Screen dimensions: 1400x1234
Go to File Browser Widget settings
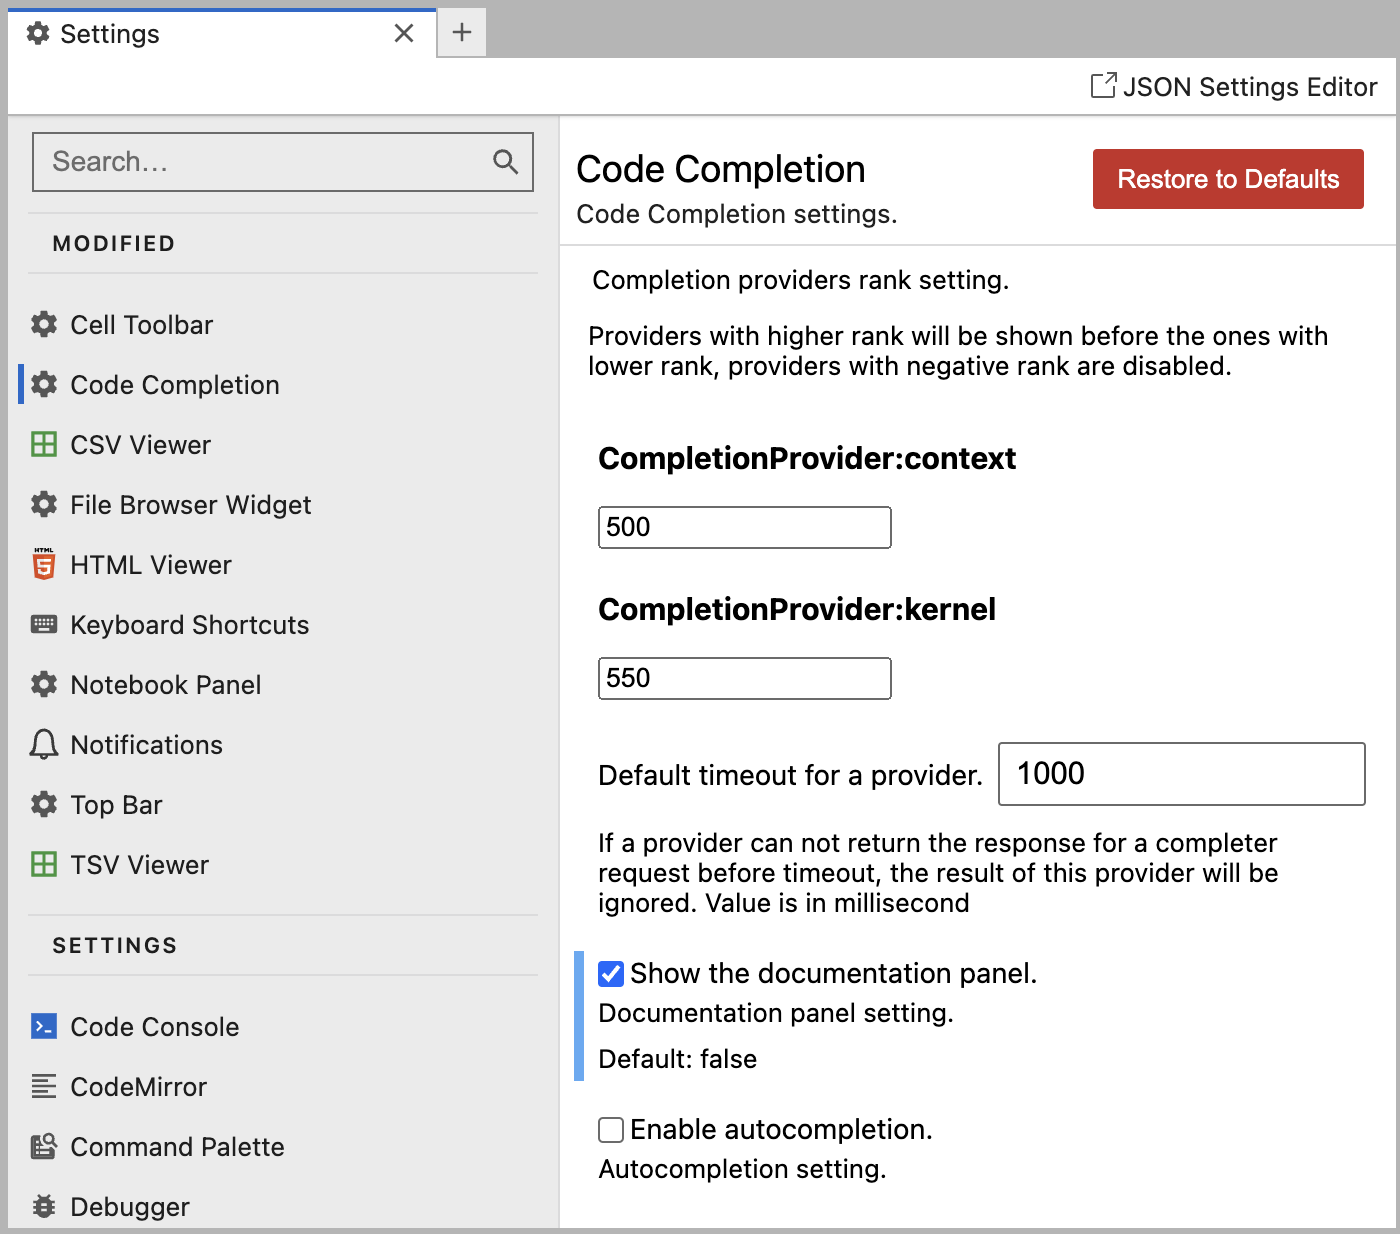click(x=190, y=505)
